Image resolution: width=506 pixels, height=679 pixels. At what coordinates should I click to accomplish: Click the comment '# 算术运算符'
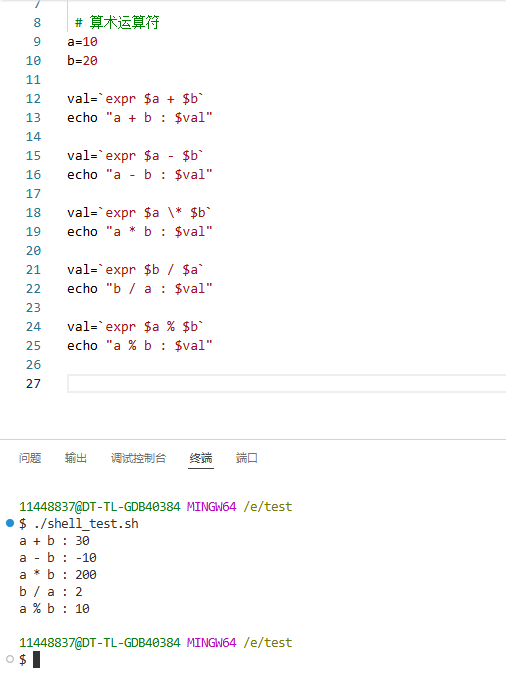[117, 23]
